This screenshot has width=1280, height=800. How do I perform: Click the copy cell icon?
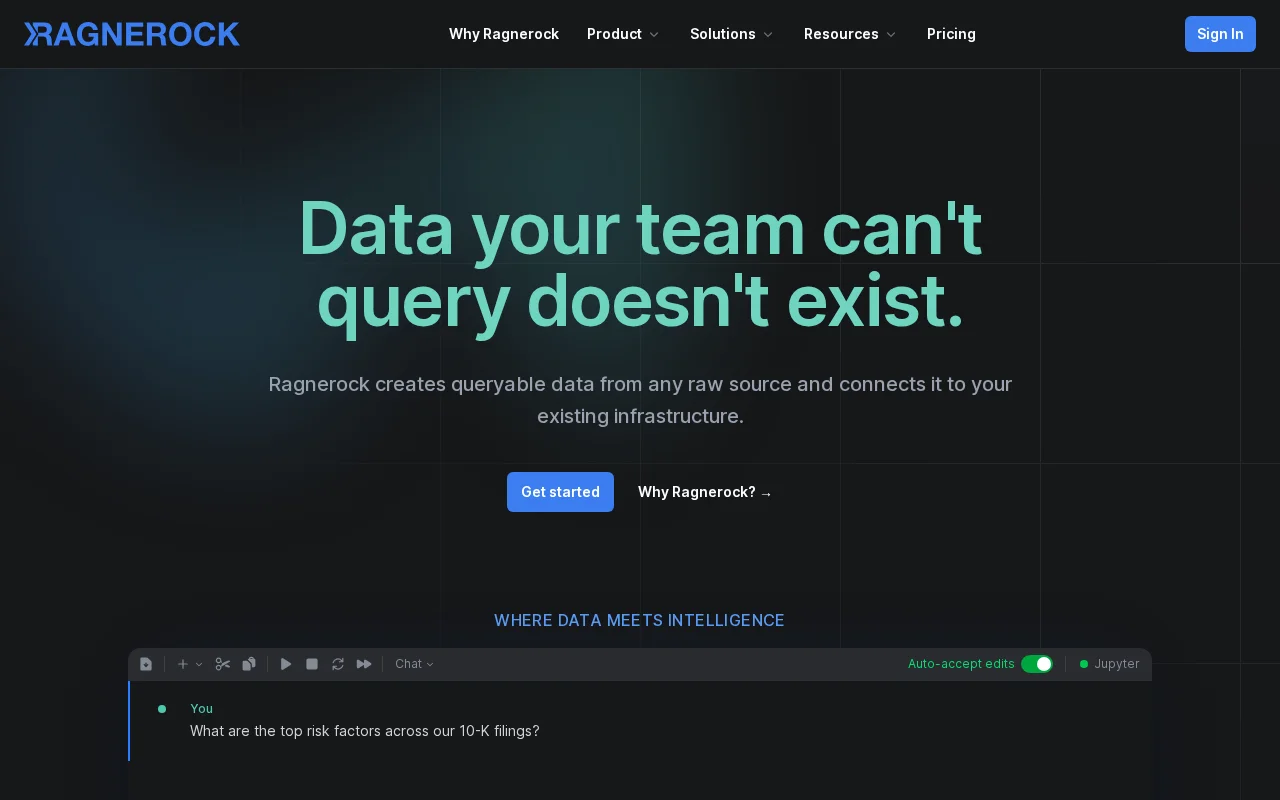click(x=249, y=664)
